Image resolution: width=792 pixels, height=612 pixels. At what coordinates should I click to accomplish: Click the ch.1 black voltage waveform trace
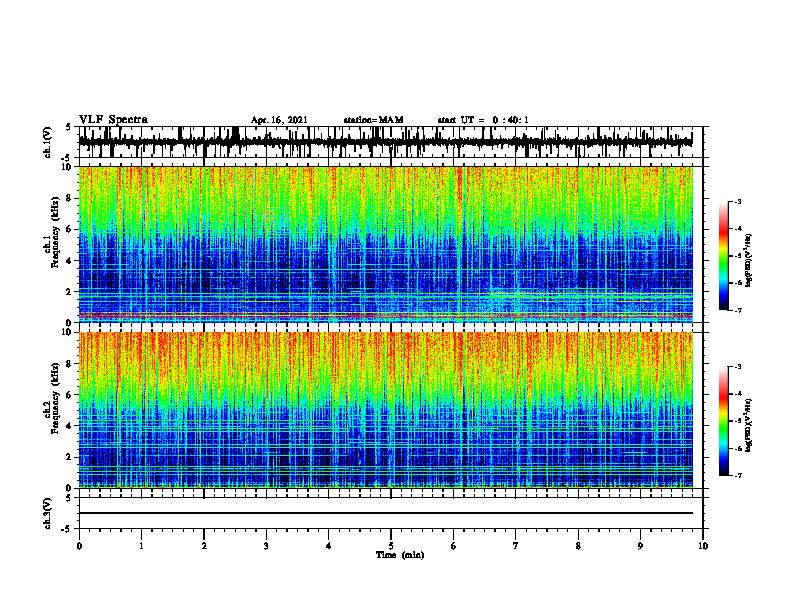(385, 142)
